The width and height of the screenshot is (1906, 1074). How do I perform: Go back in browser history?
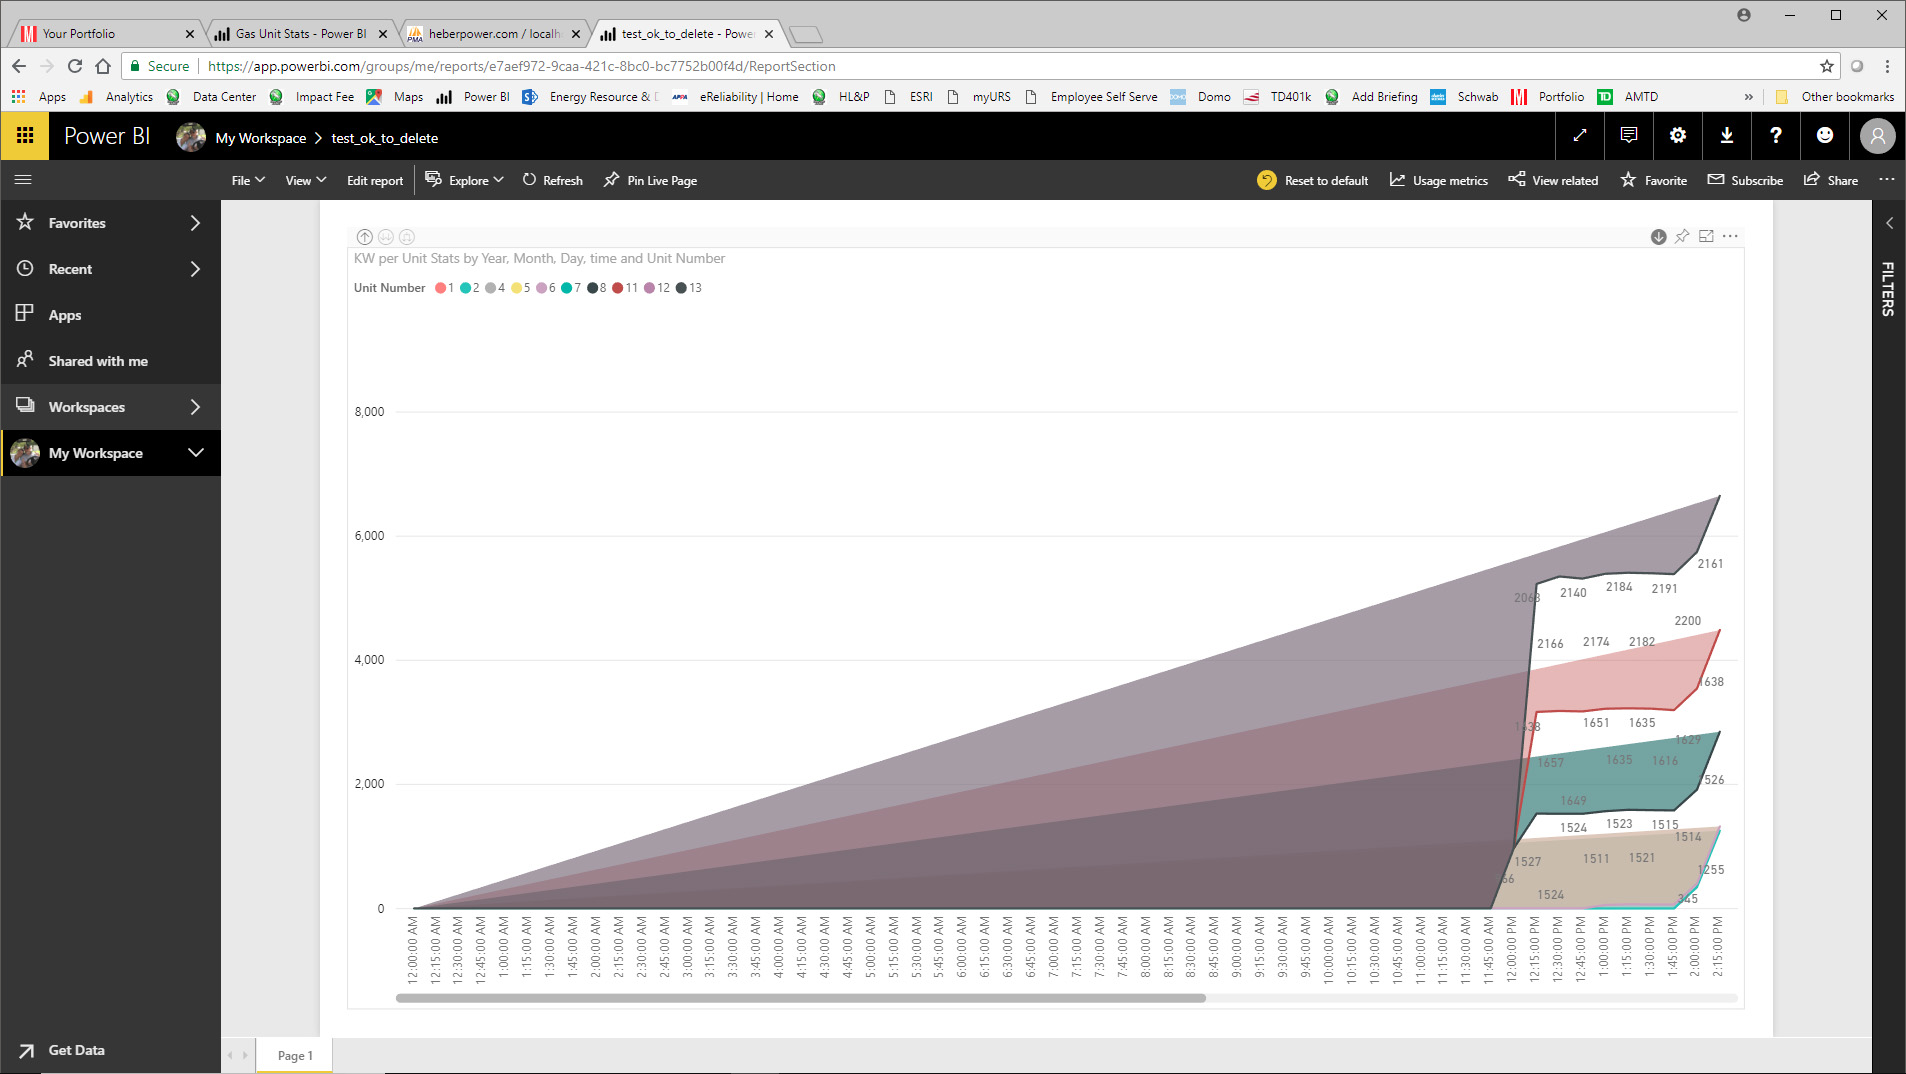[x=19, y=66]
